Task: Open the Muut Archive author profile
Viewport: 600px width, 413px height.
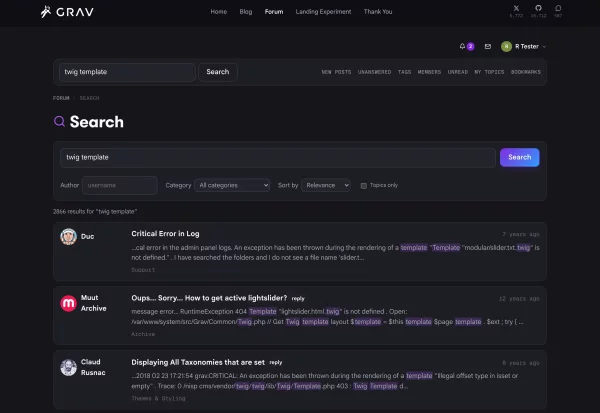Action: [x=93, y=303]
